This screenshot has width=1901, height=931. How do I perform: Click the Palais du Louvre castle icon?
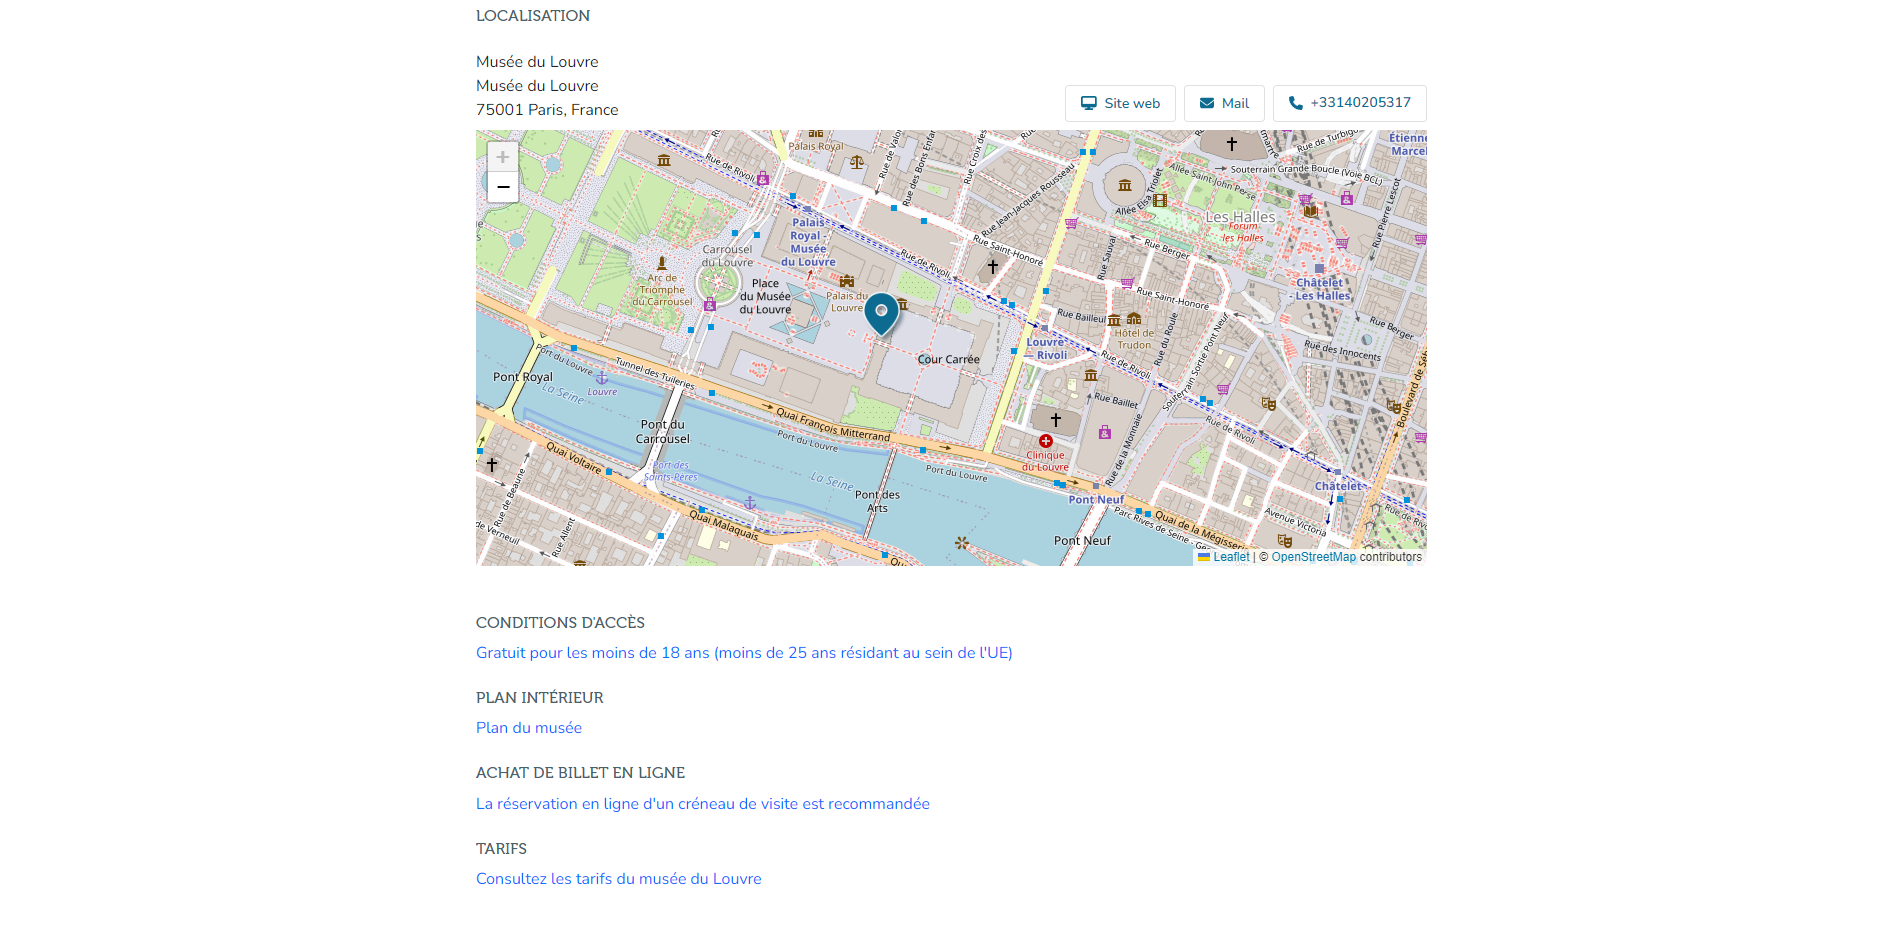(x=847, y=281)
